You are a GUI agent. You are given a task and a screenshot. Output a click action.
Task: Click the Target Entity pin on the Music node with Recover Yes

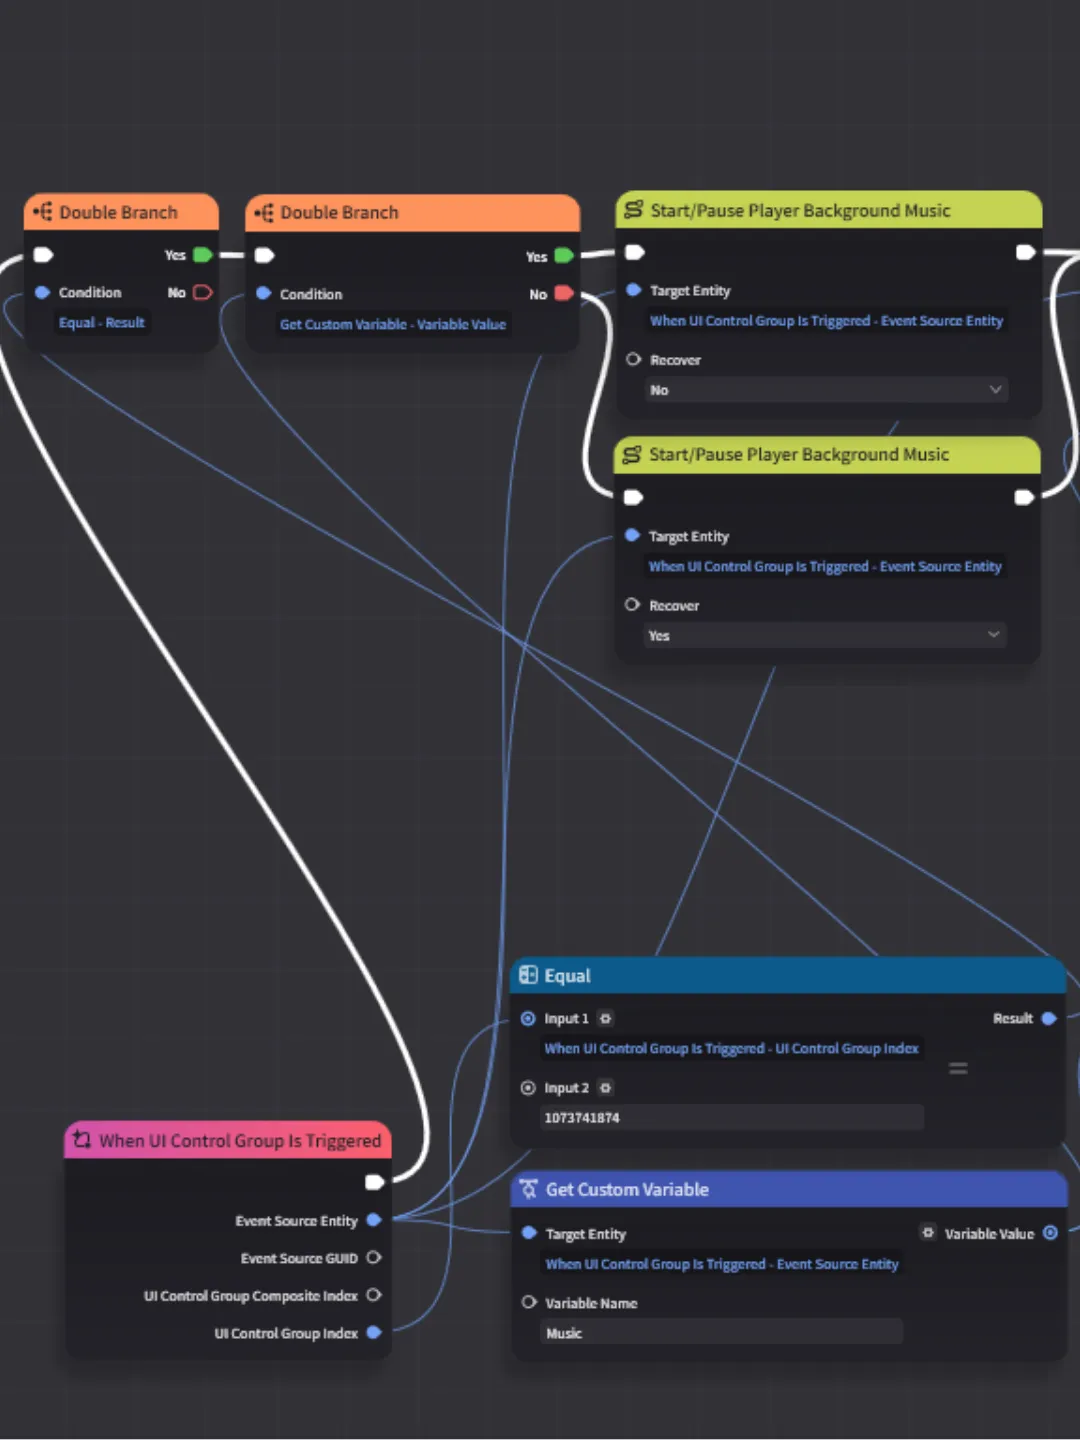click(x=632, y=535)
